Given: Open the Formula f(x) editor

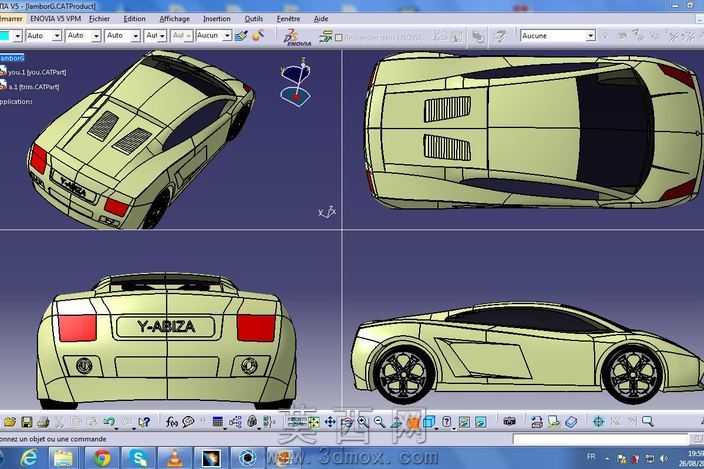Looking at the screenshot, I should click(172, 421).
